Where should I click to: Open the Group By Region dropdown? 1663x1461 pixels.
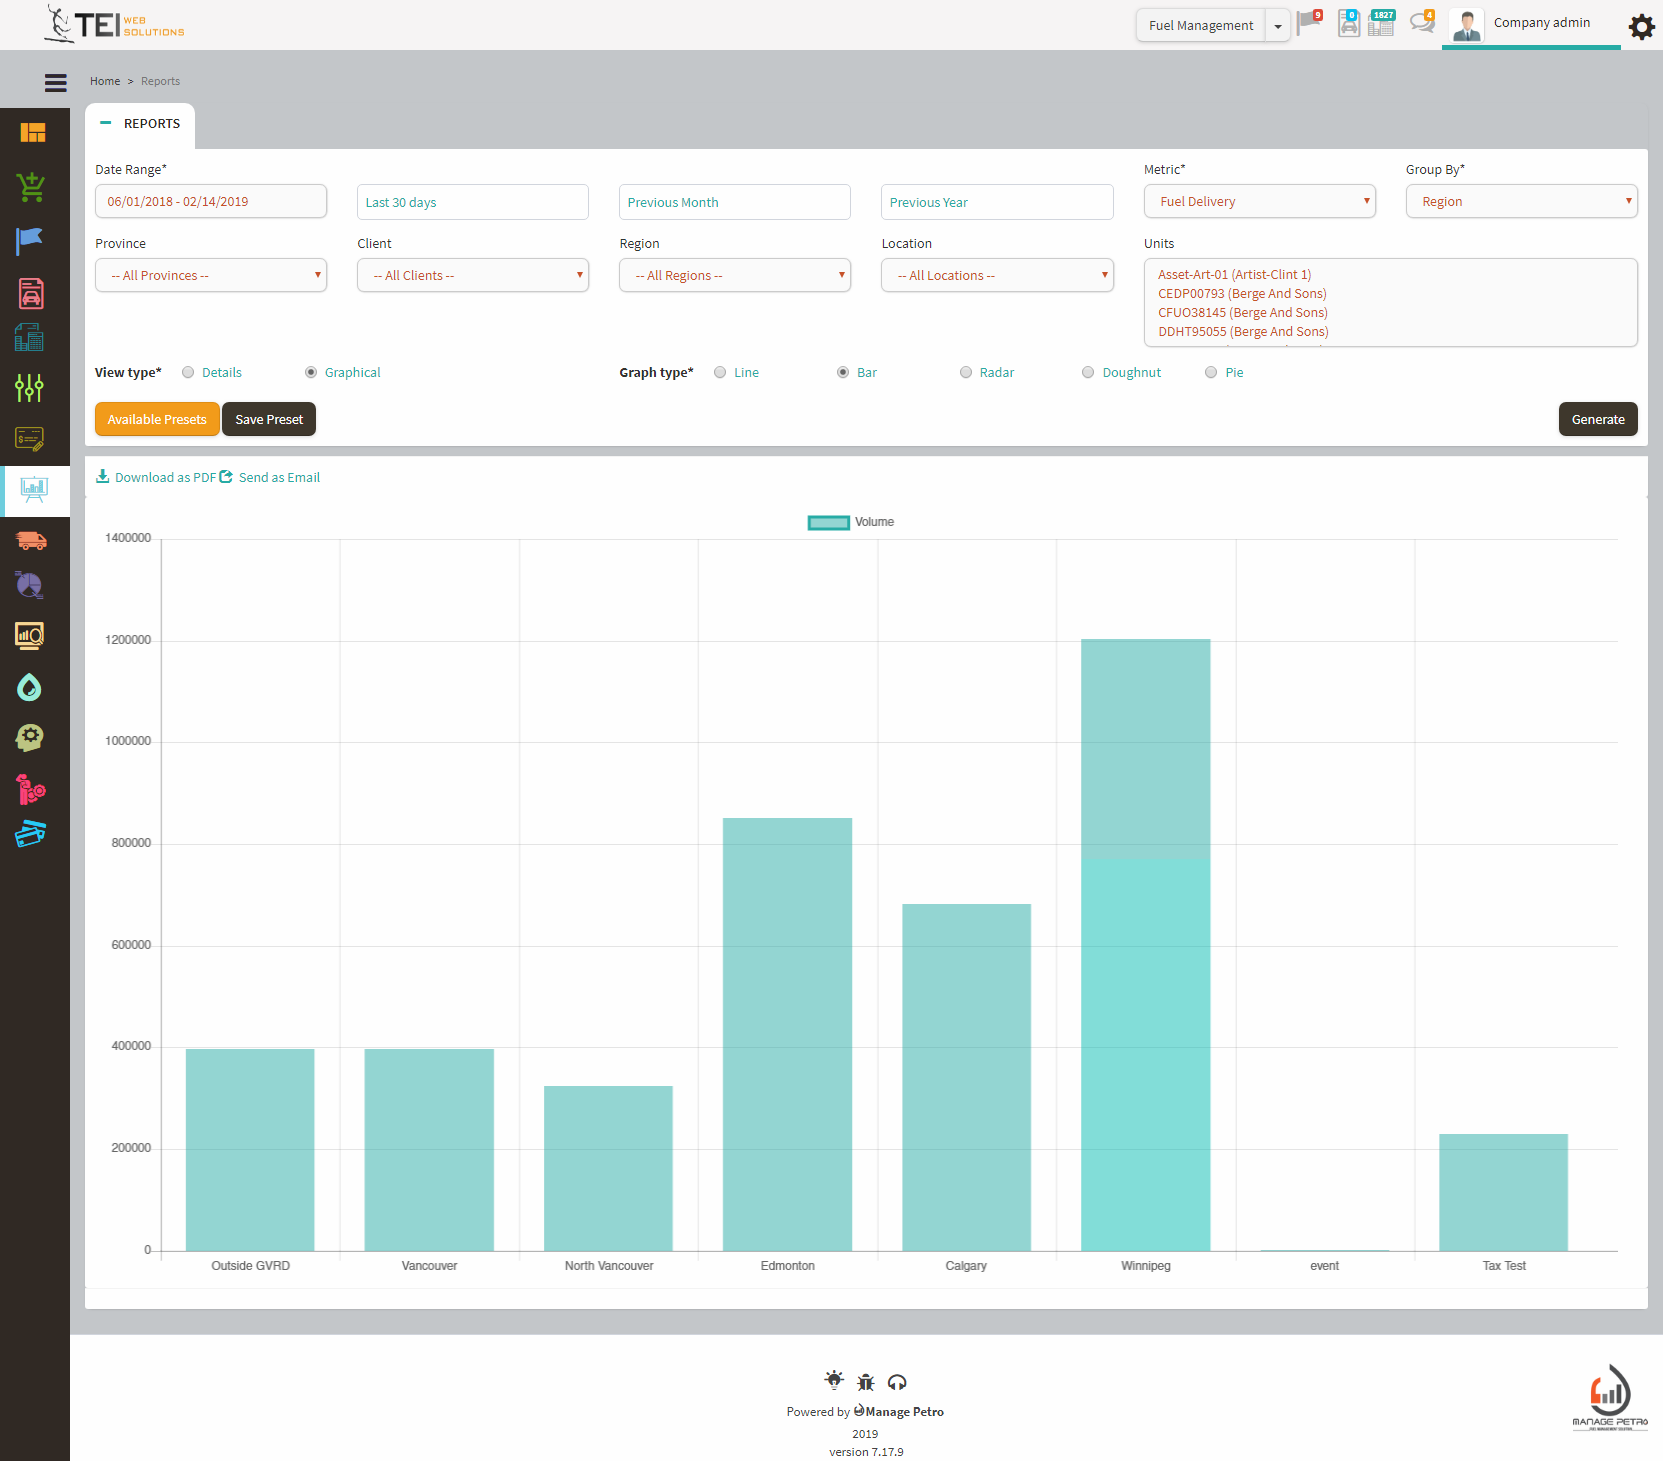tap(1520, 201)
